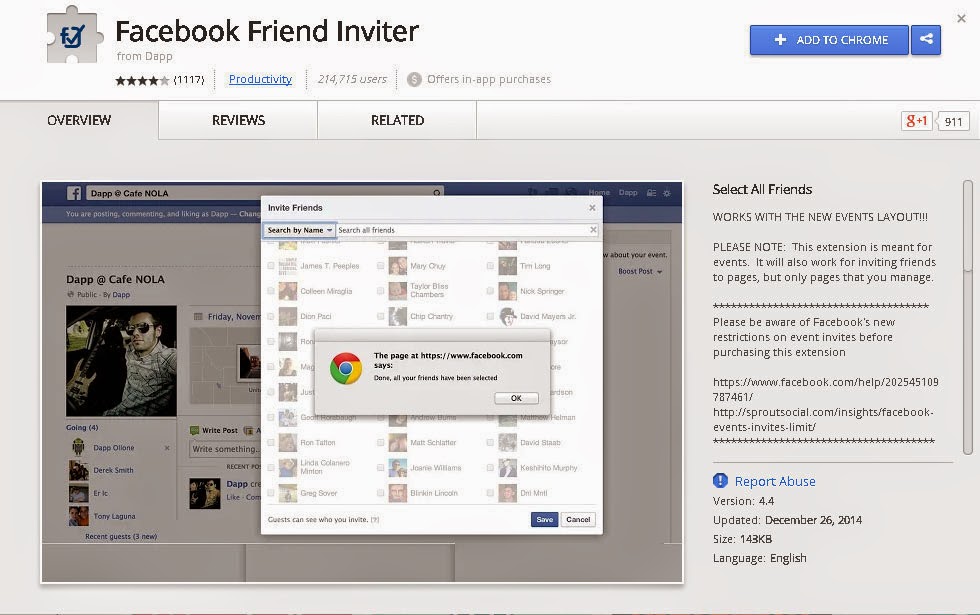Click the (1117) rating count
Screen dimensions: 980x615
click(189, 79)
